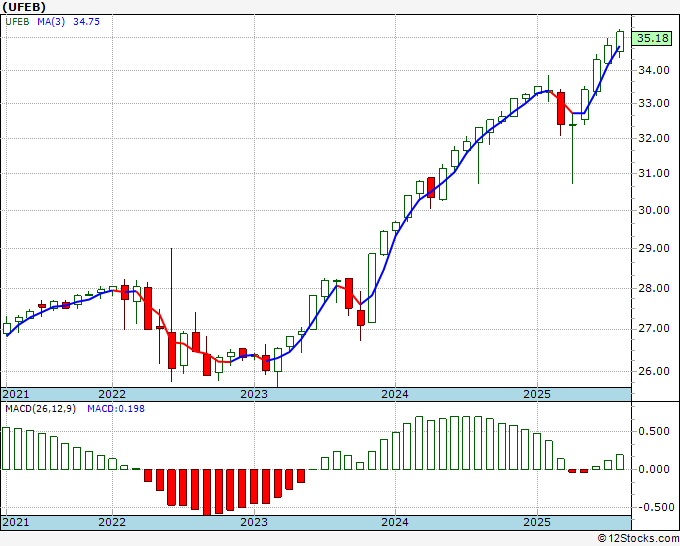Select the green UFEB legend label
The height and width of the screenshot is (546, 680).
point(17,22)
